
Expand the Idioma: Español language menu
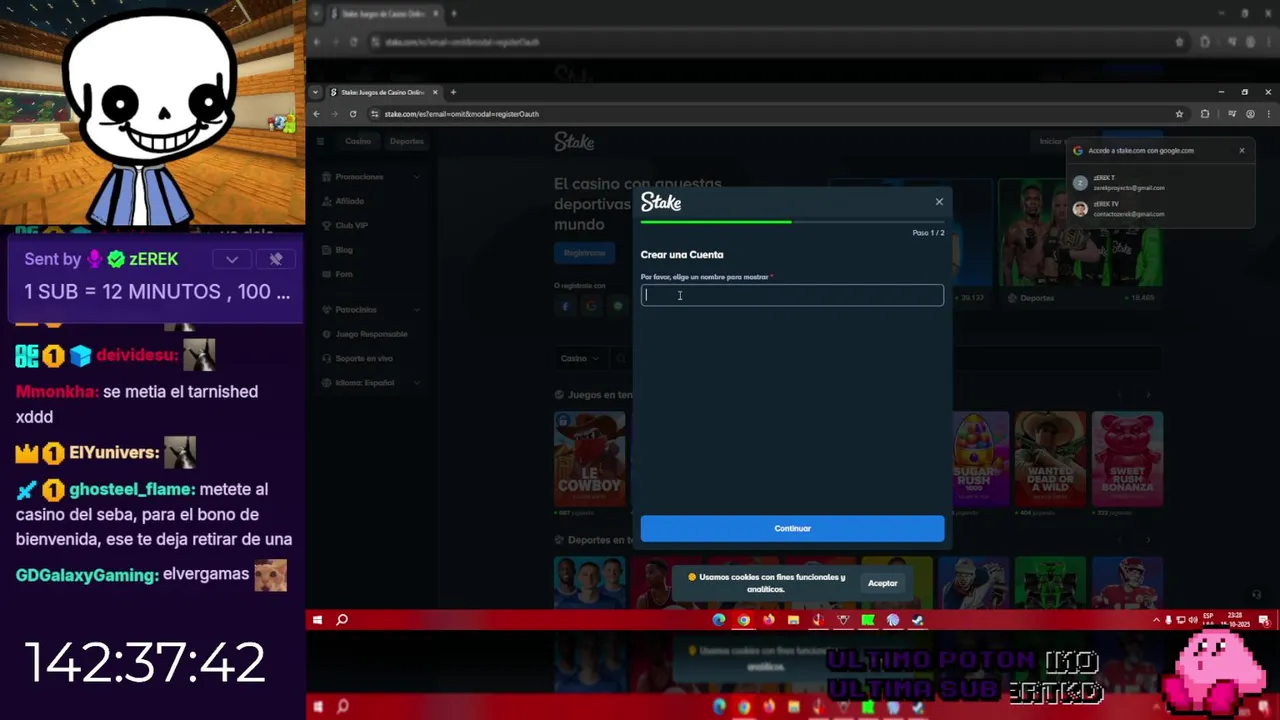417,383
